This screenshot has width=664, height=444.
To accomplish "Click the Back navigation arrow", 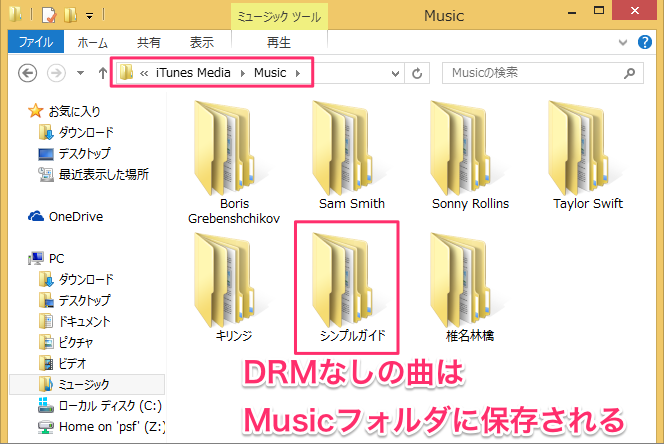I will pos(28,73).
